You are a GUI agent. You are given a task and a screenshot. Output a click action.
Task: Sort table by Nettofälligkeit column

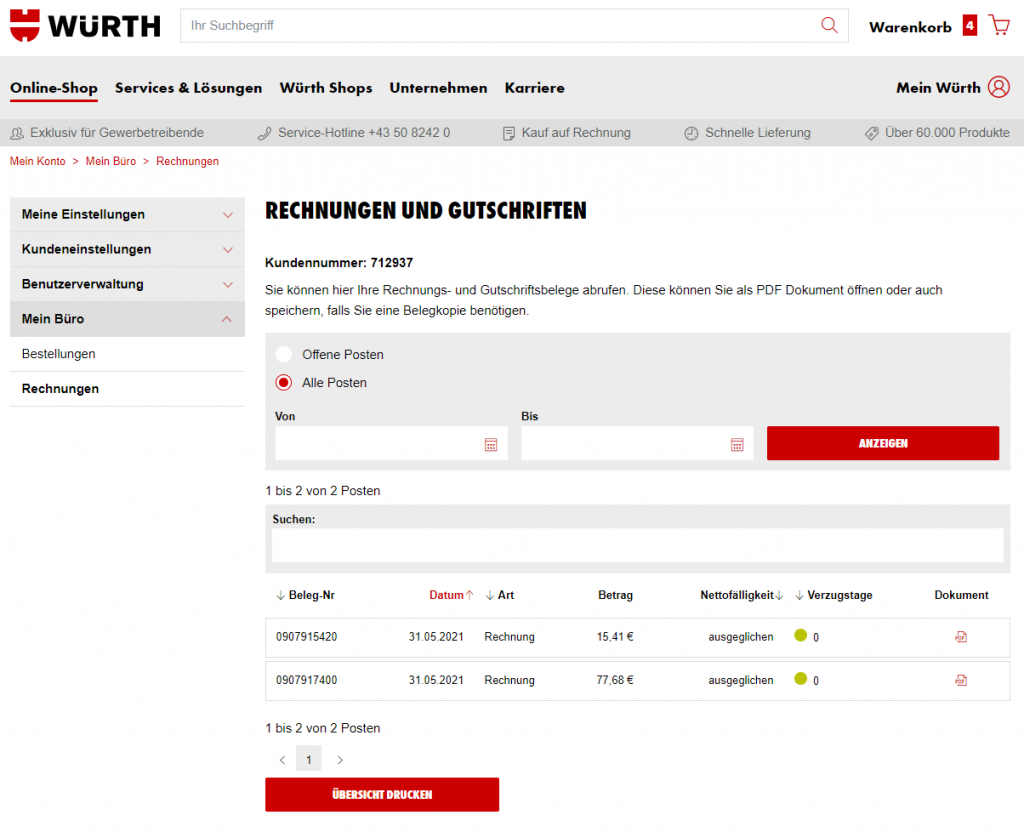(742, 595)
